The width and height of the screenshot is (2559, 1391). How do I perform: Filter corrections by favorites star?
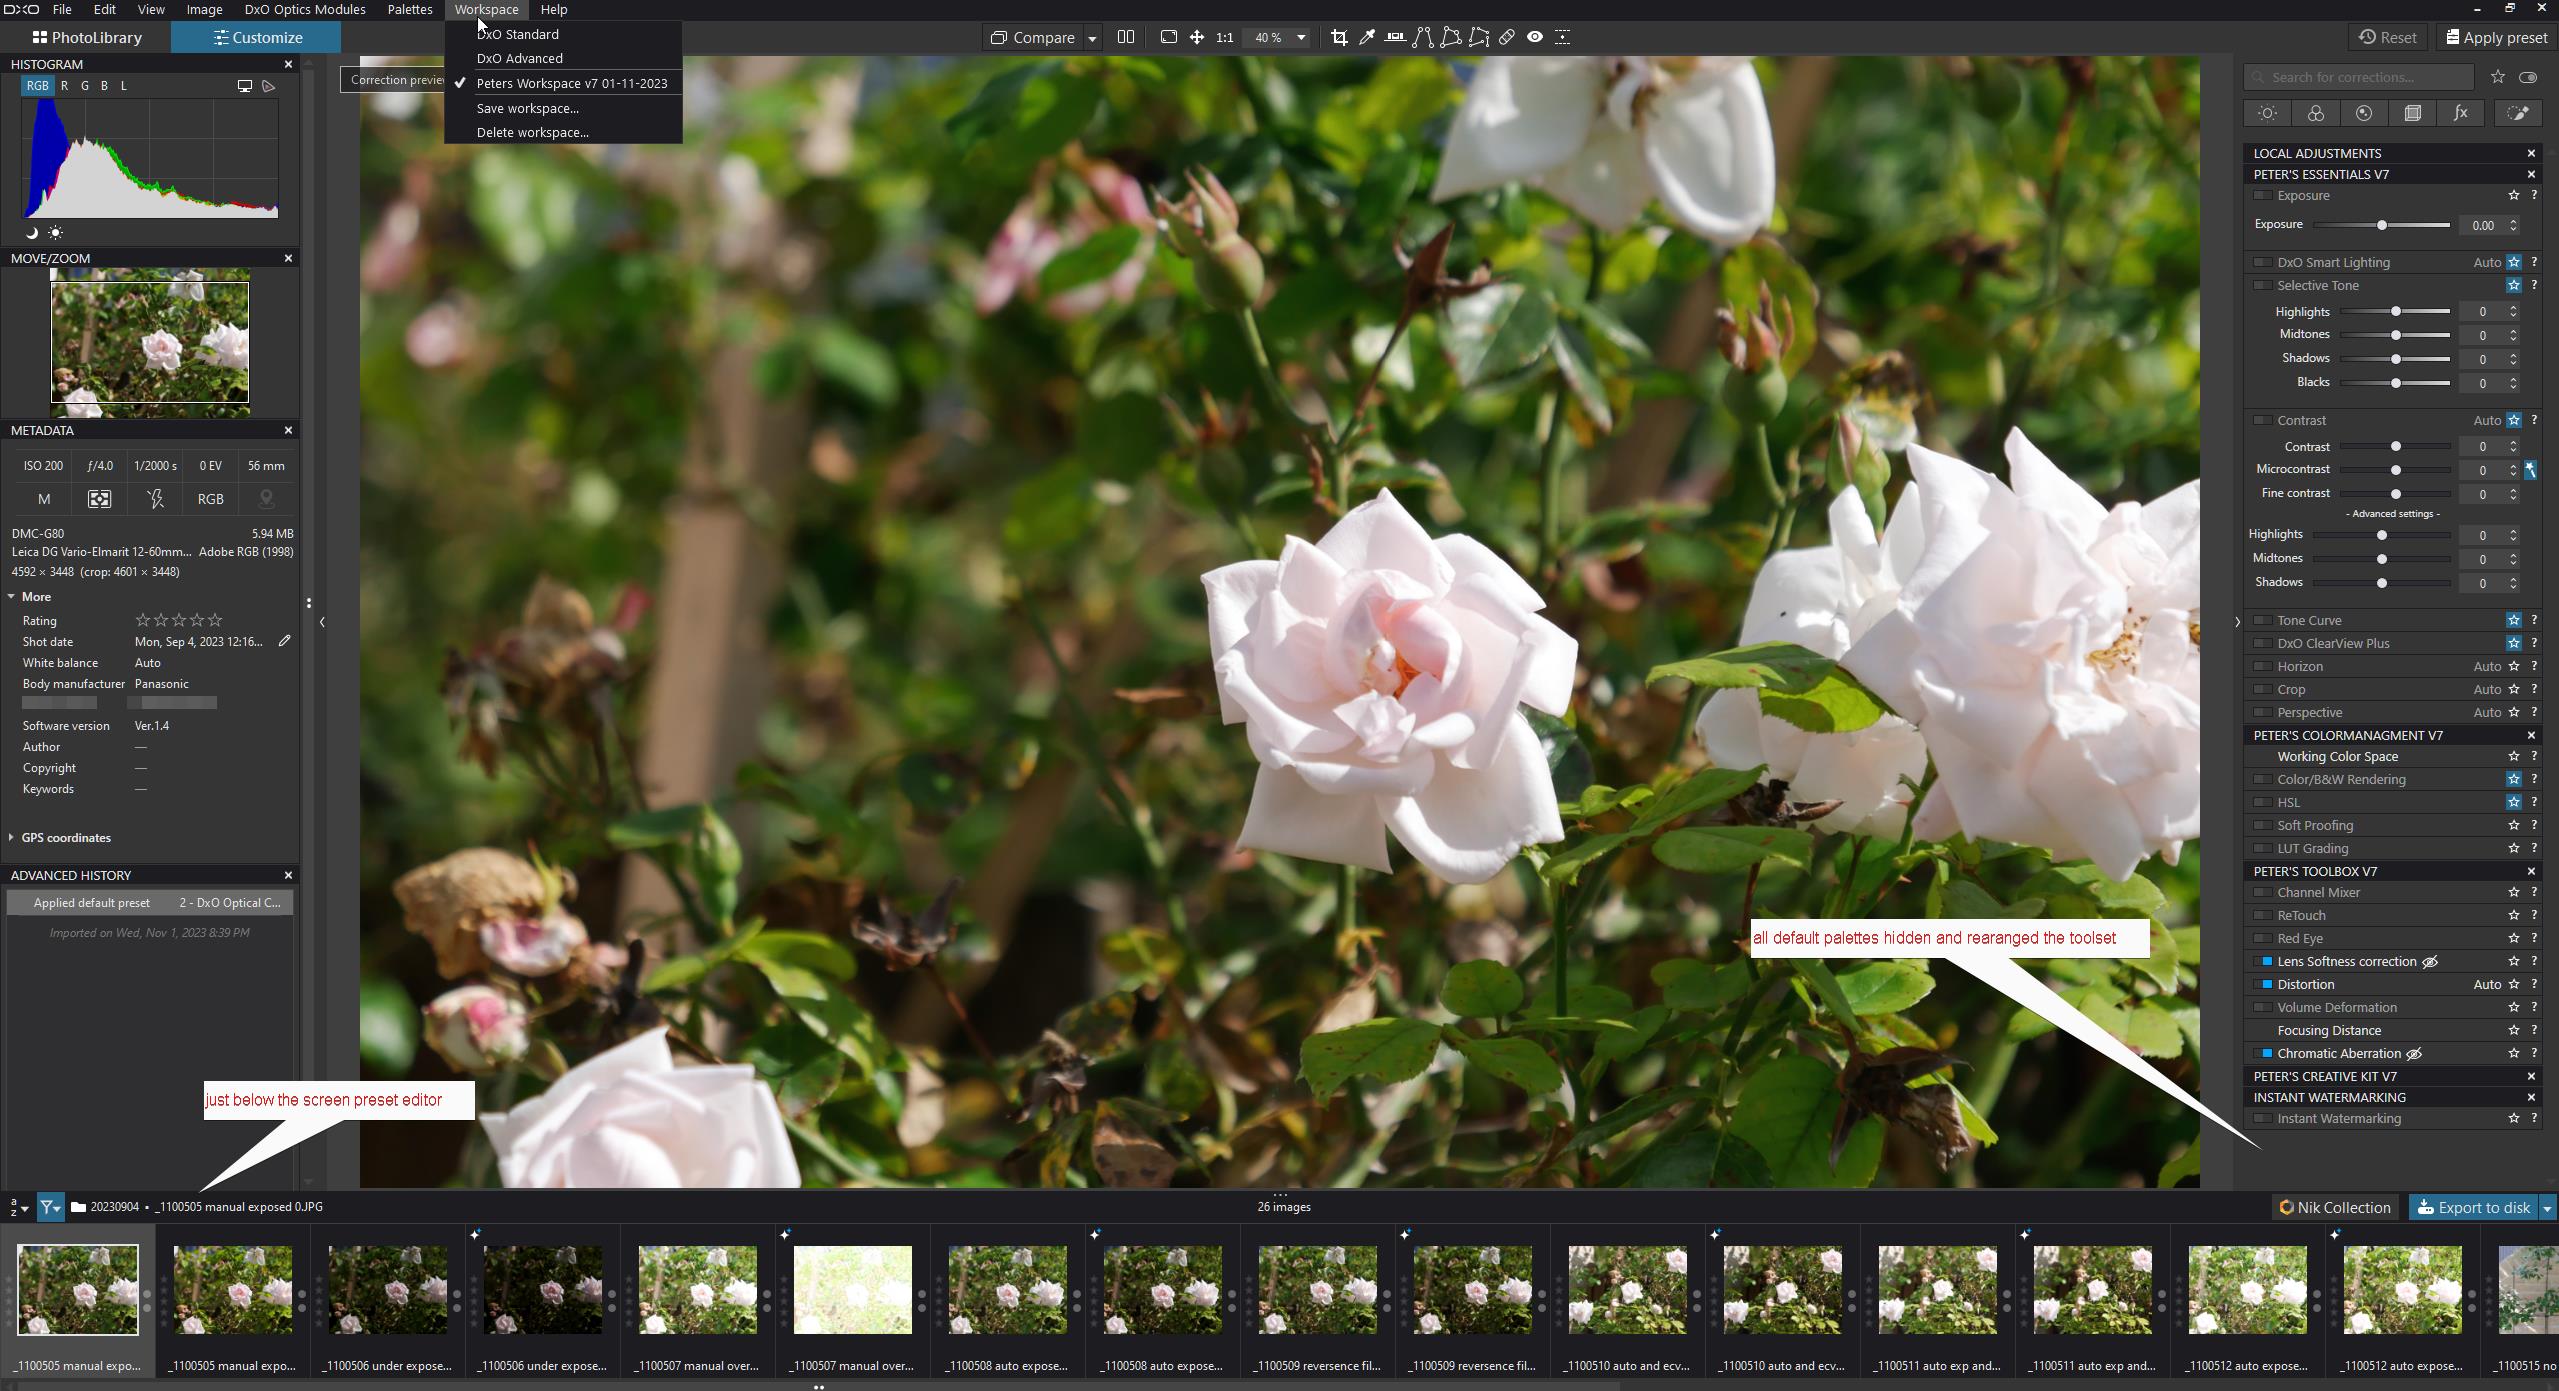pyautogui.click(x=2498, y=77)
